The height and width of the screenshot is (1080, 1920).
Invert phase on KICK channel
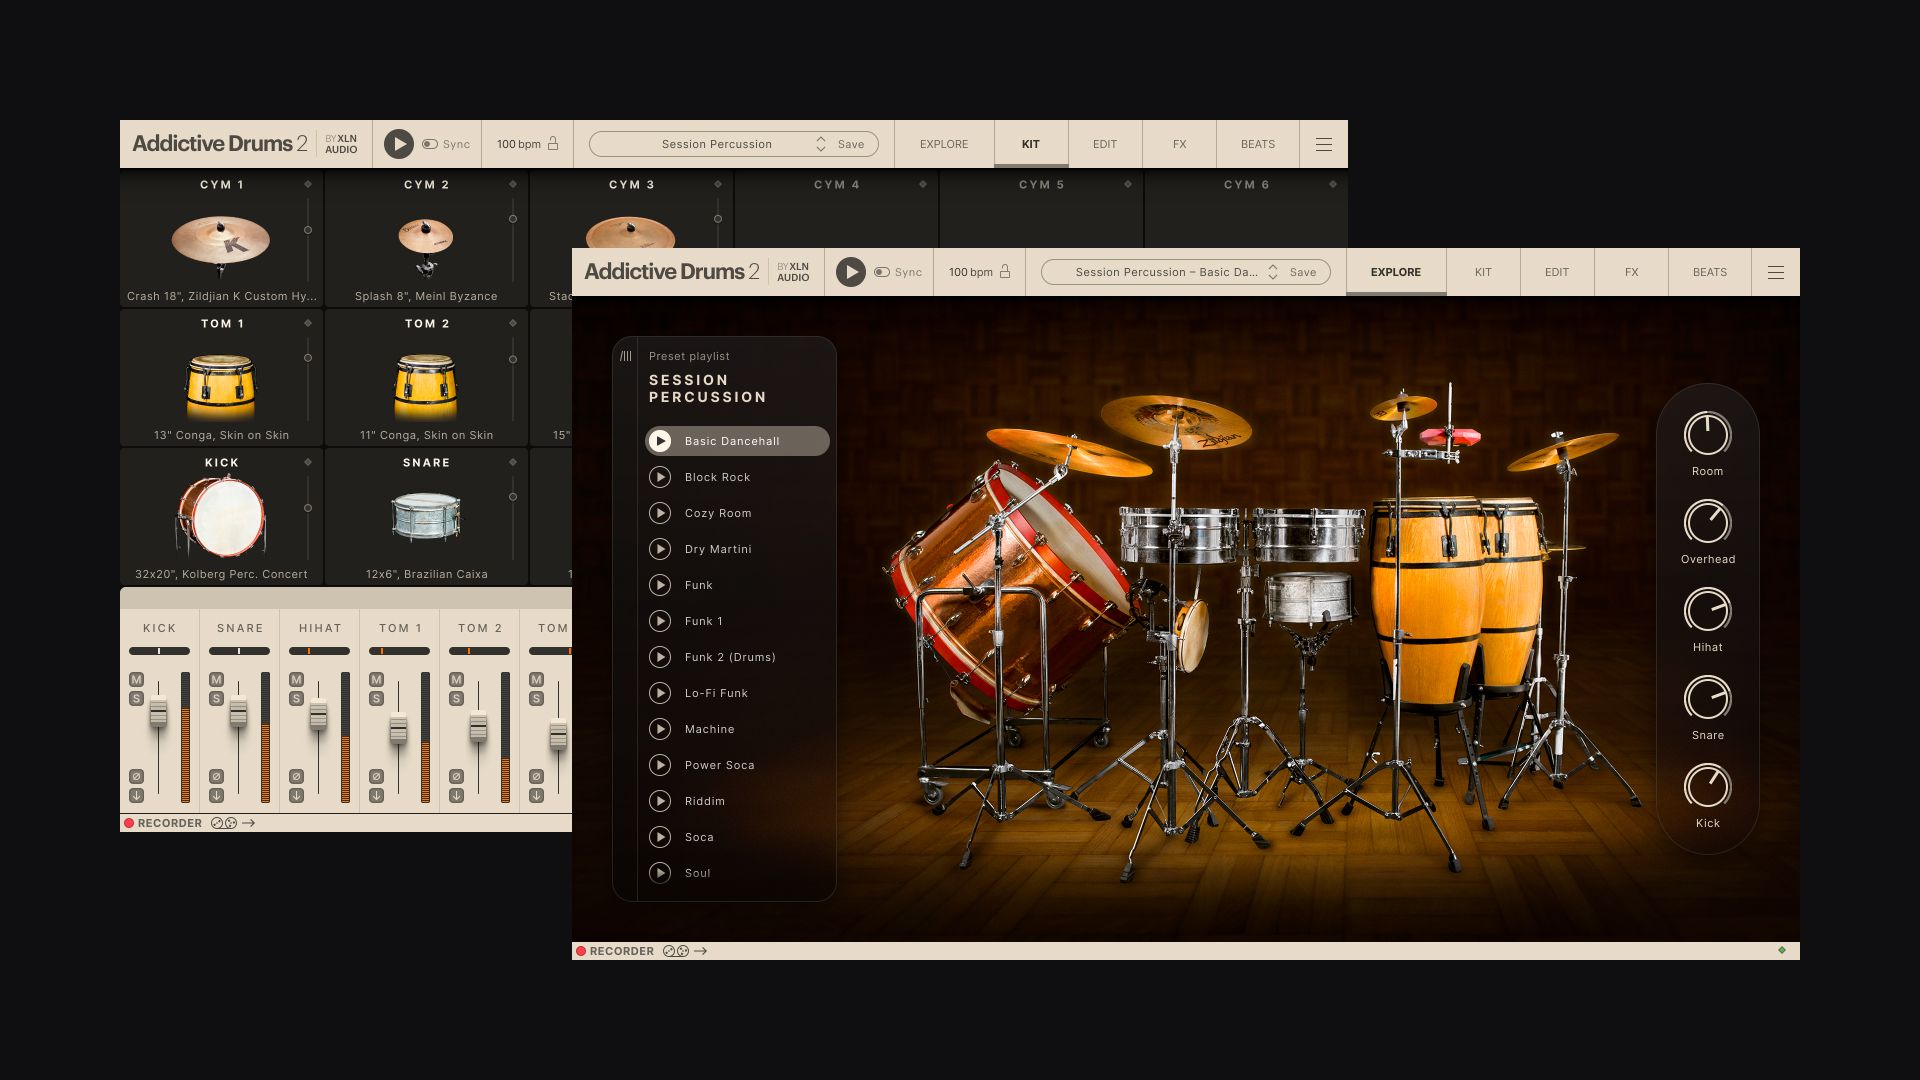[x=136, y=776]
